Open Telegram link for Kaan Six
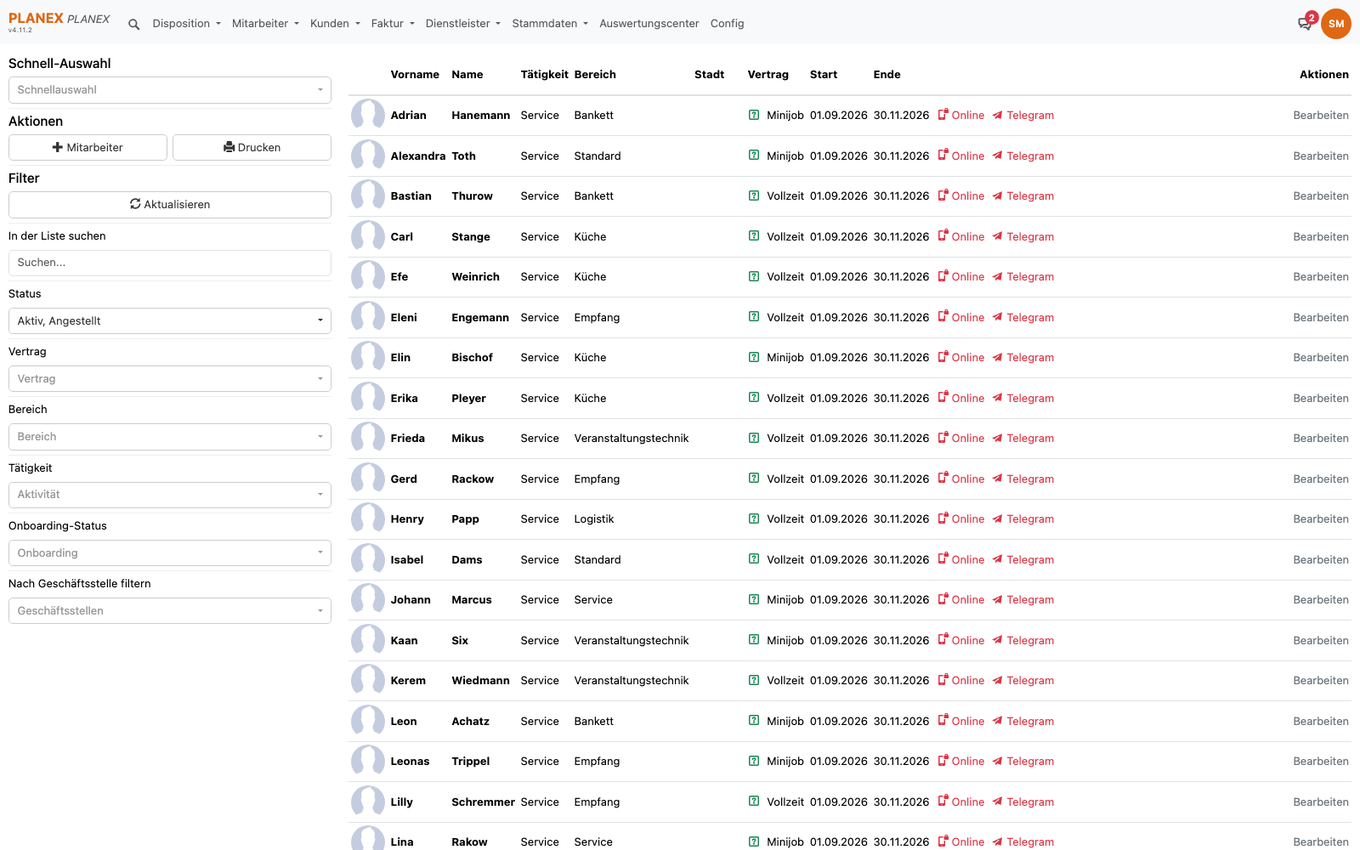The width and height of the screenshot is (1360, 850). (1023, 640)
